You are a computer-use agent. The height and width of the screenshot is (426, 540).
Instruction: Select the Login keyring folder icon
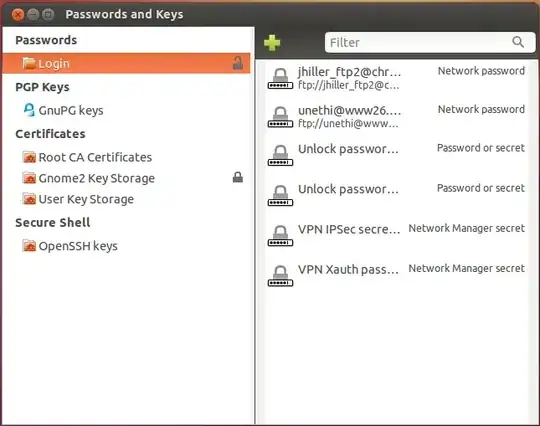[29, 63]
